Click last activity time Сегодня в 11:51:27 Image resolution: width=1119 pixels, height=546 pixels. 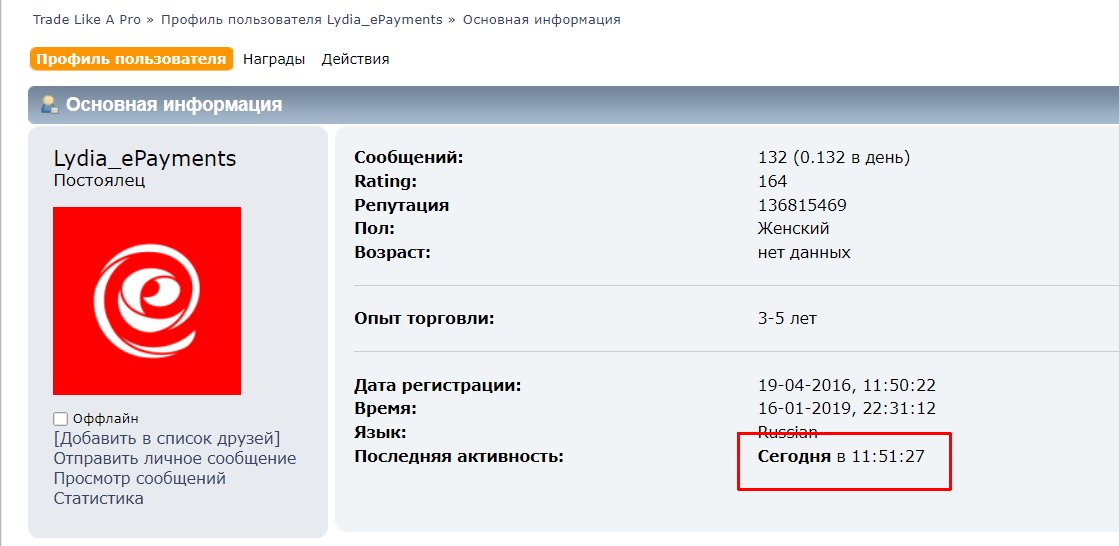(x=841, y=457)
